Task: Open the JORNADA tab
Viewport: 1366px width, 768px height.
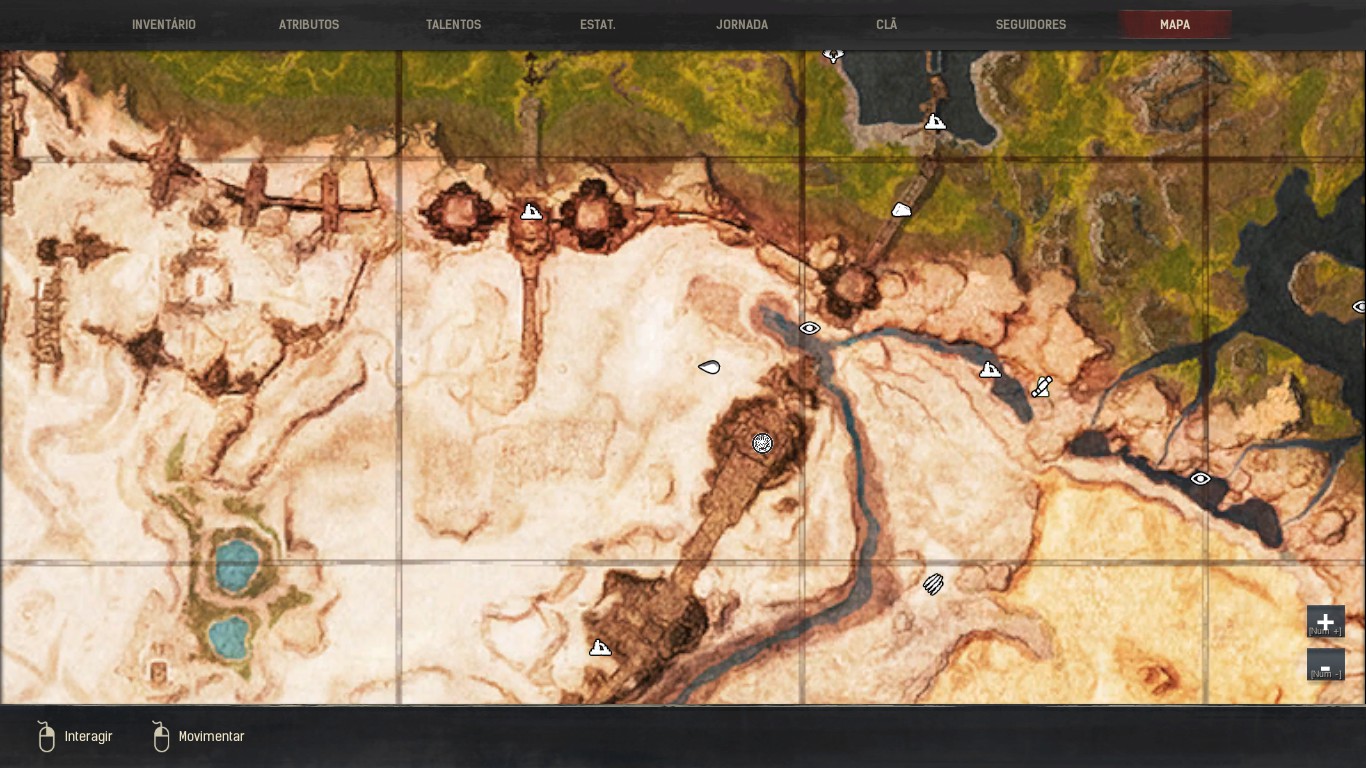Action: (x=742, y=24)
